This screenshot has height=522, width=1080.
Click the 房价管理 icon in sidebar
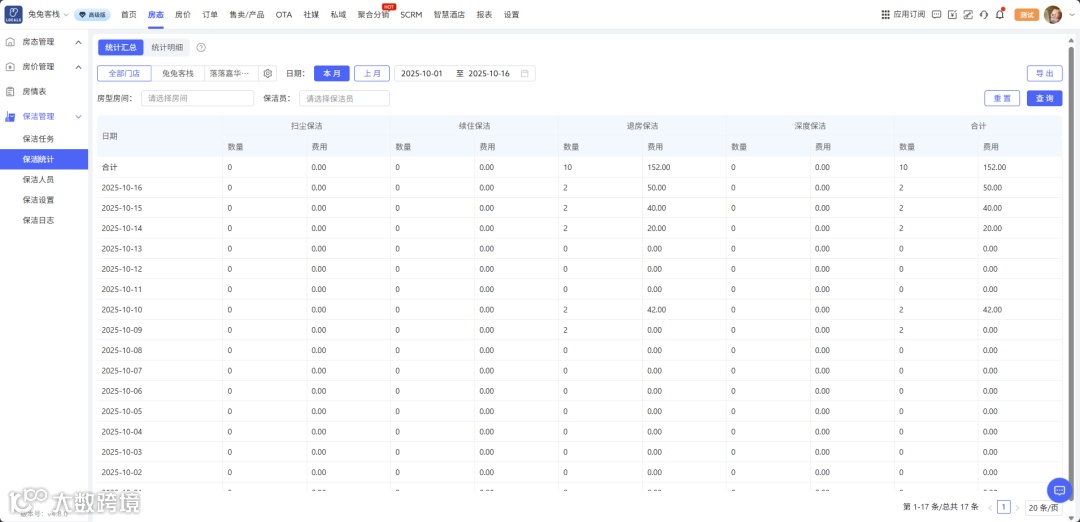(10, 67)
